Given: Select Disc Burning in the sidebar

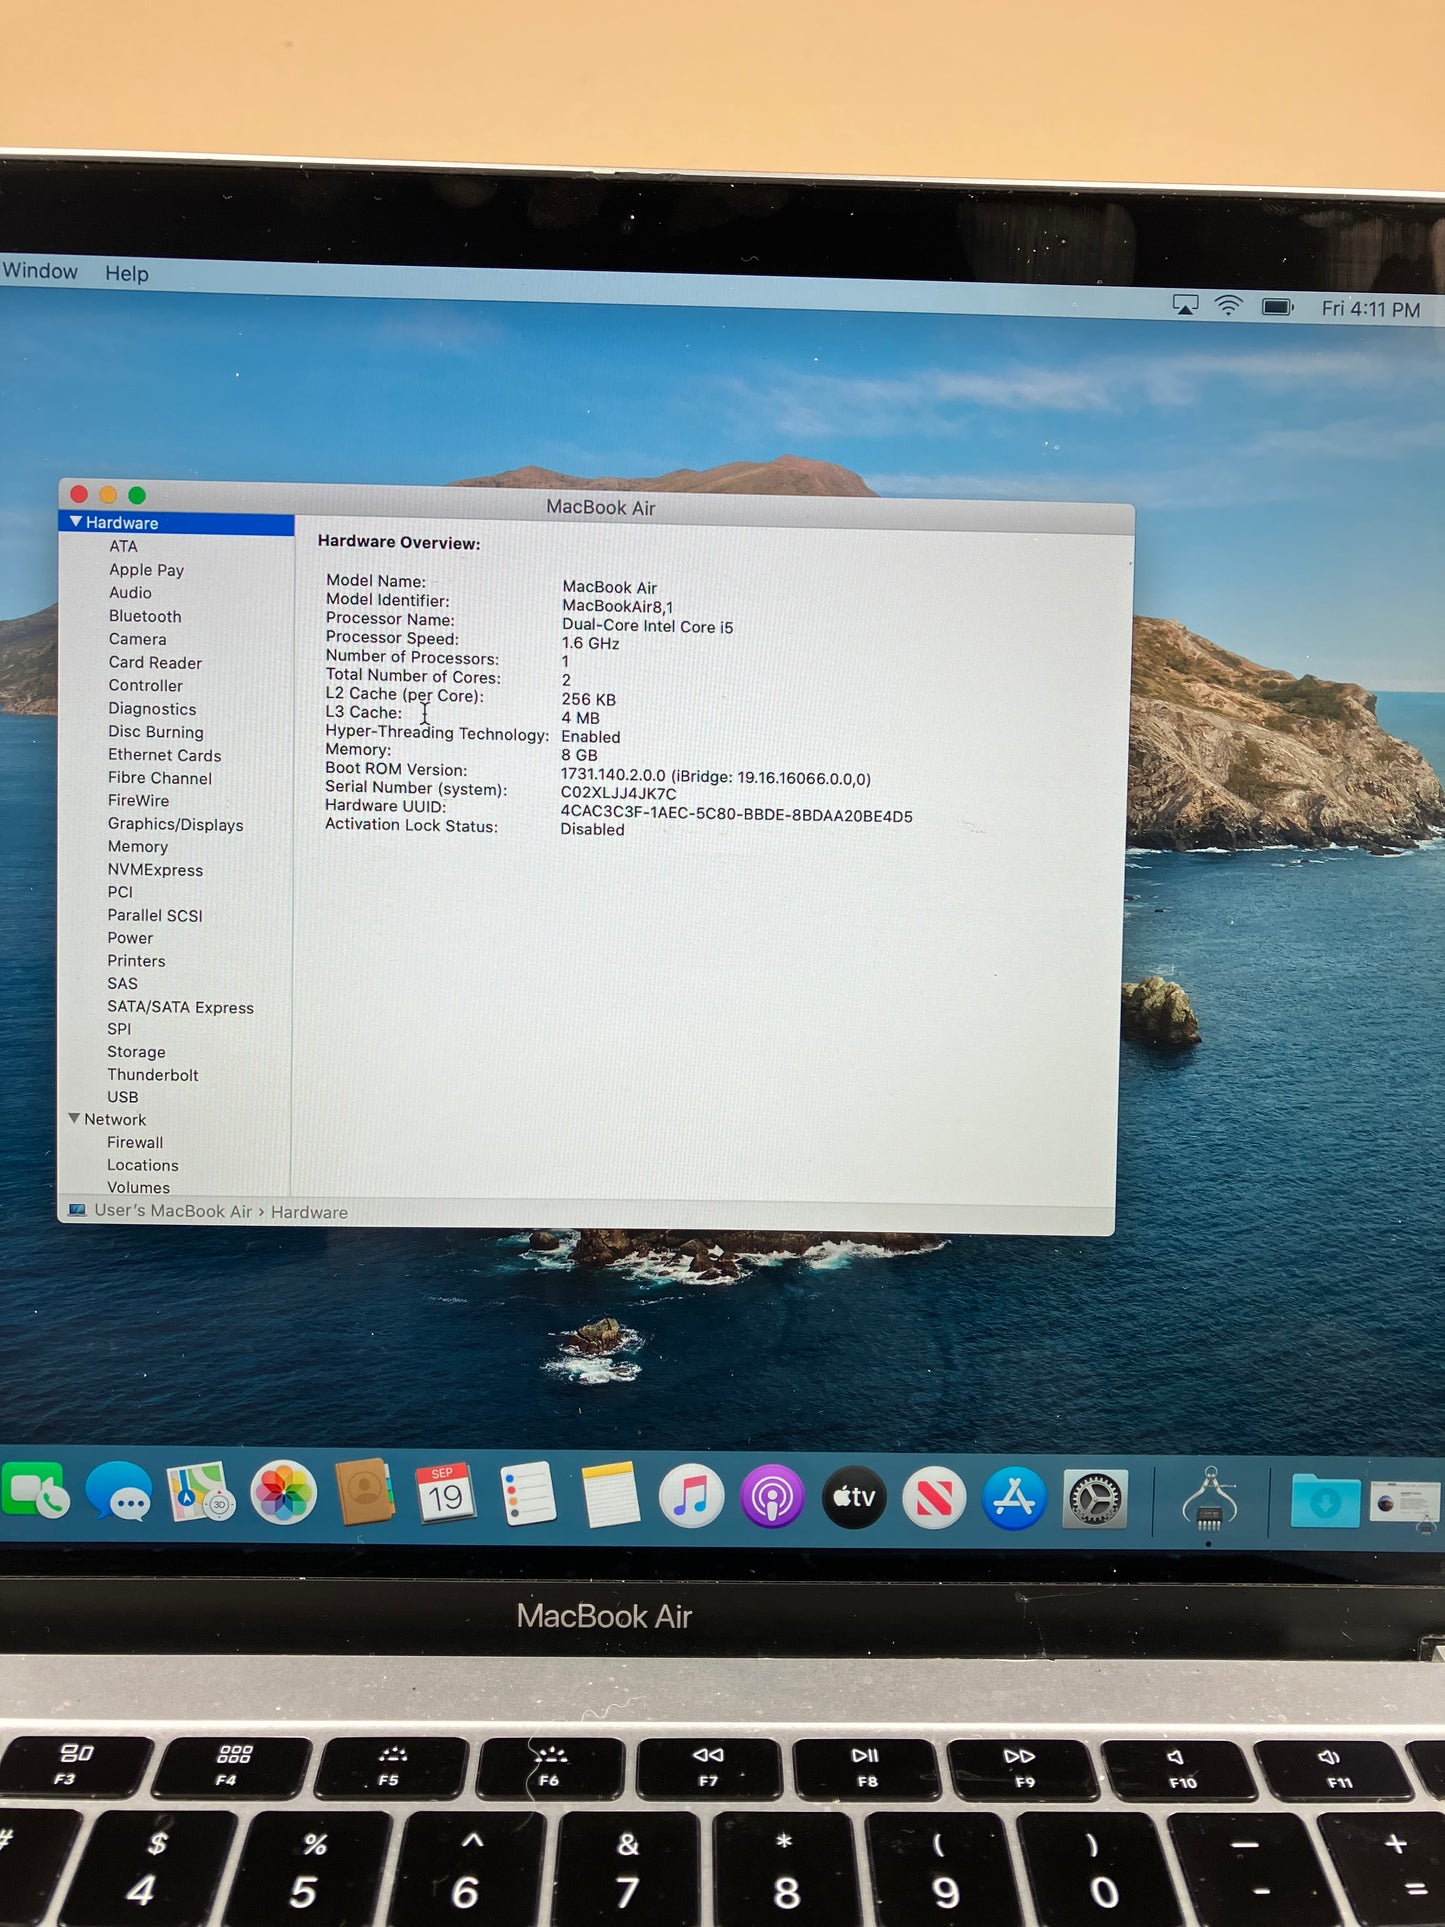Looking at the screenshot, I should 156,732.
